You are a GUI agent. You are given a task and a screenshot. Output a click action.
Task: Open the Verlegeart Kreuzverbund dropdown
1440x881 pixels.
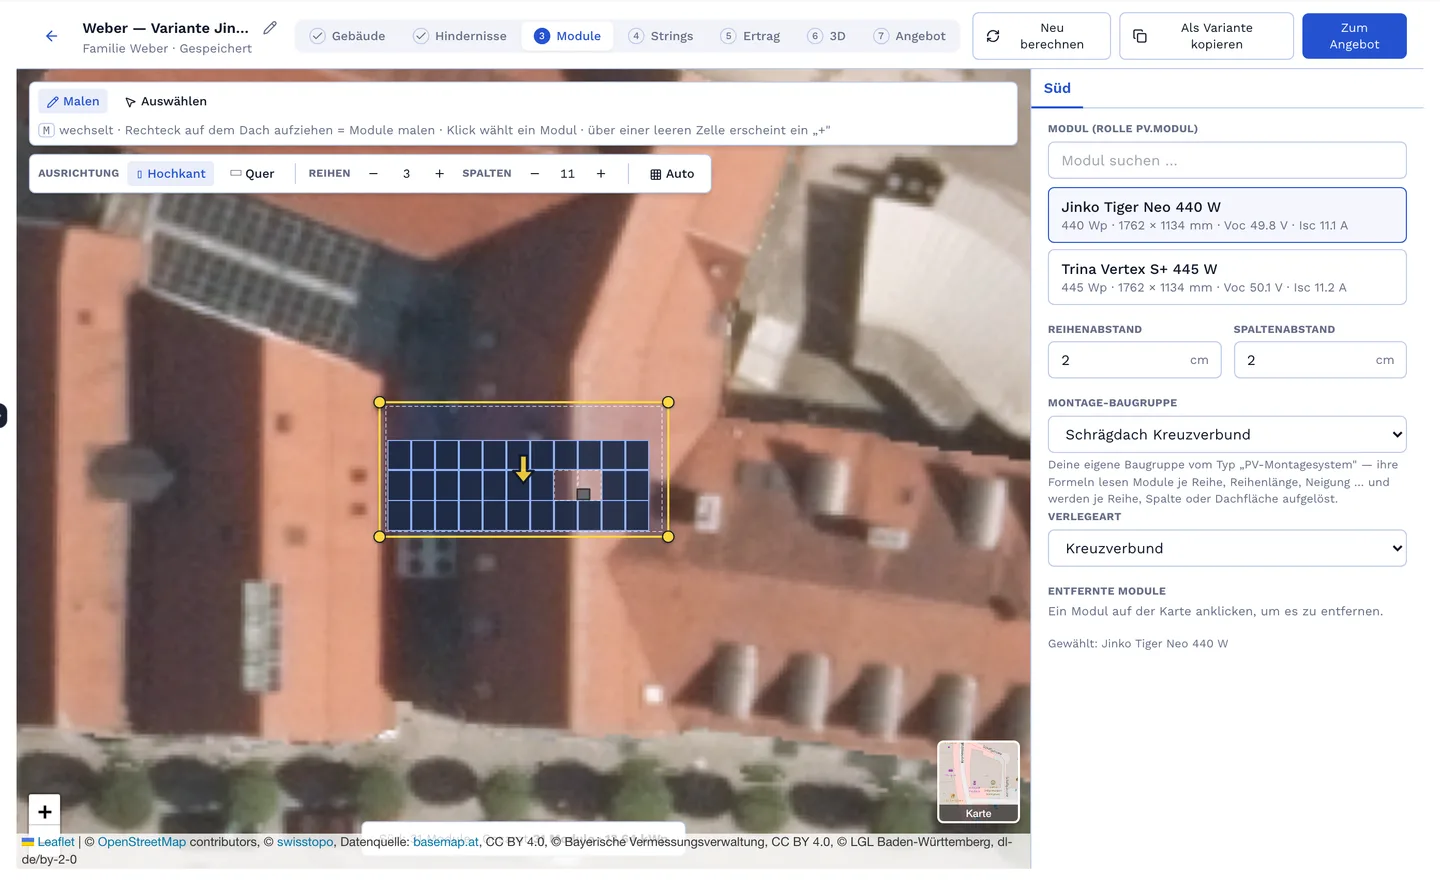(x=1227, y=548)
